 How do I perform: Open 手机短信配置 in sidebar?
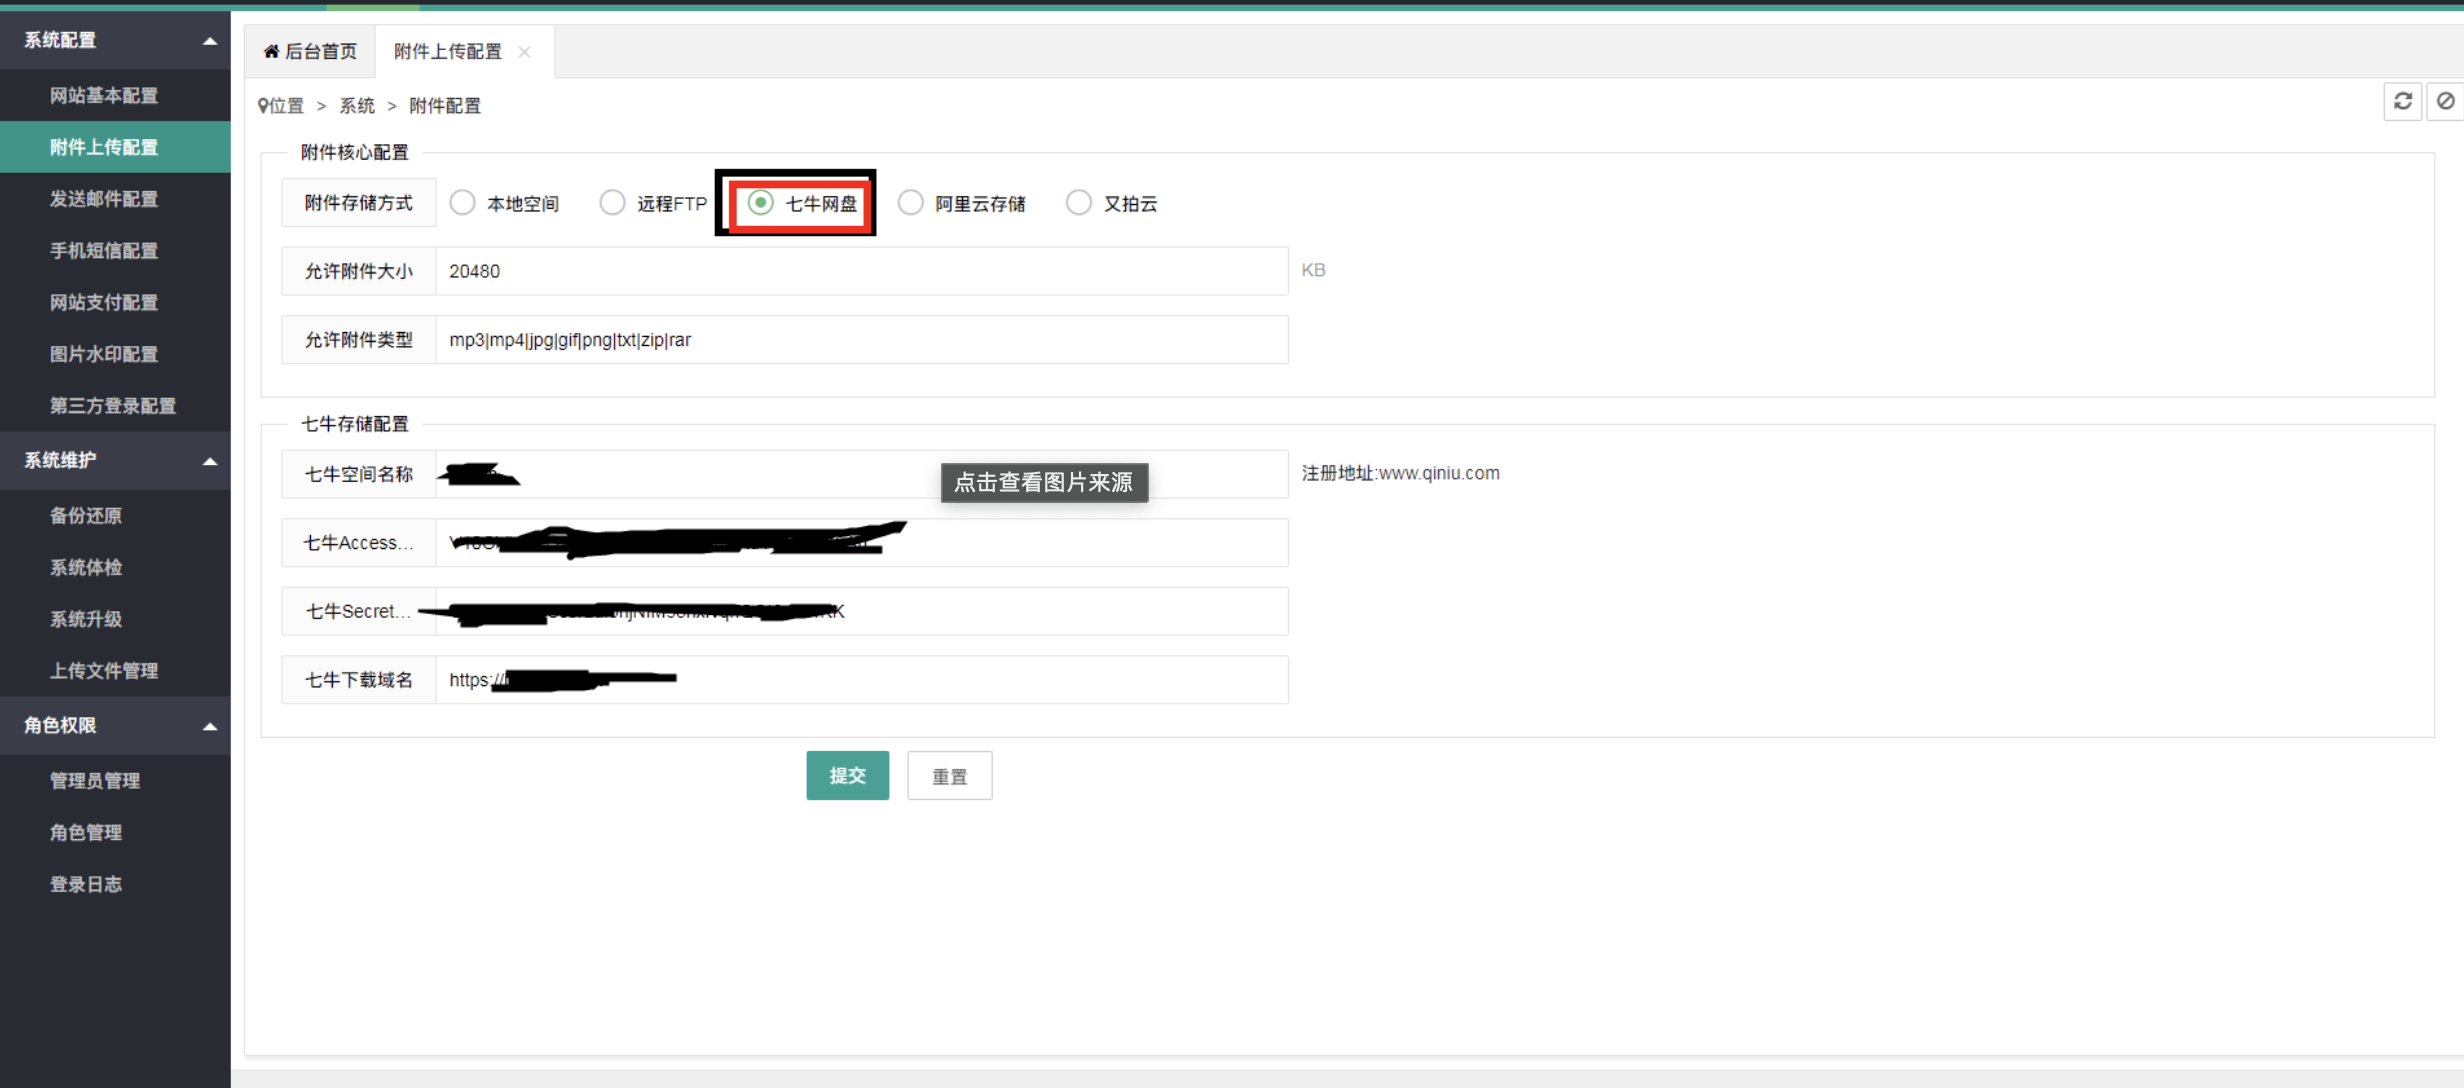(115, 251)
